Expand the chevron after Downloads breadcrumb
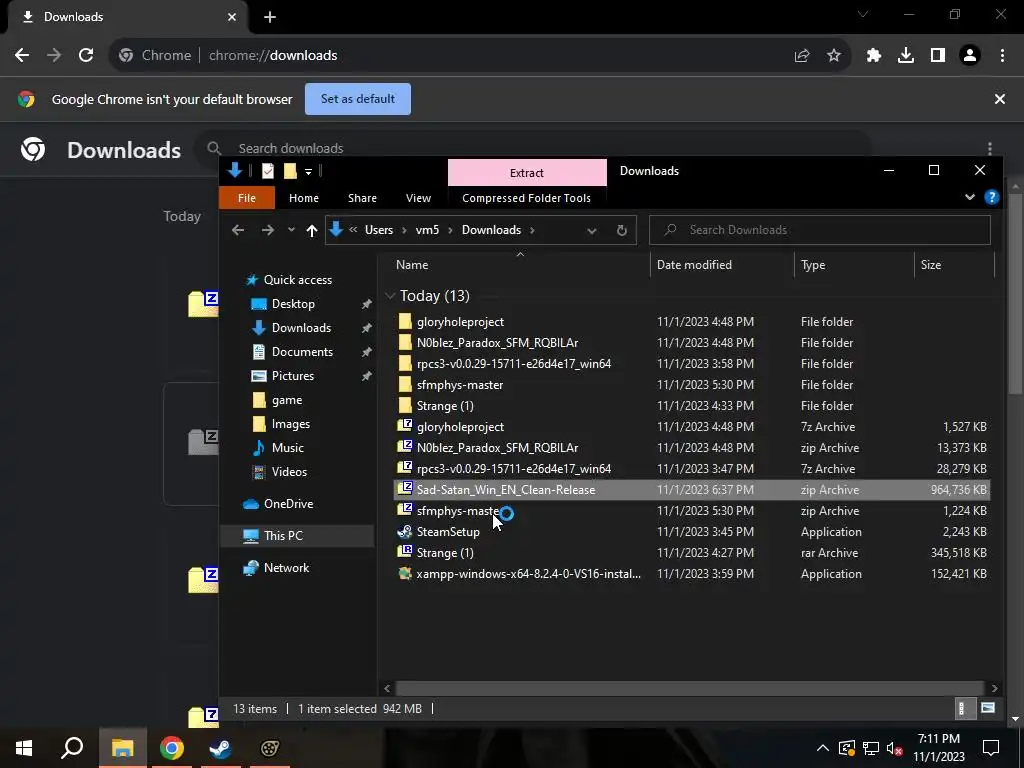This screenshot has width=1024, height=768. (x=532, y=230)
